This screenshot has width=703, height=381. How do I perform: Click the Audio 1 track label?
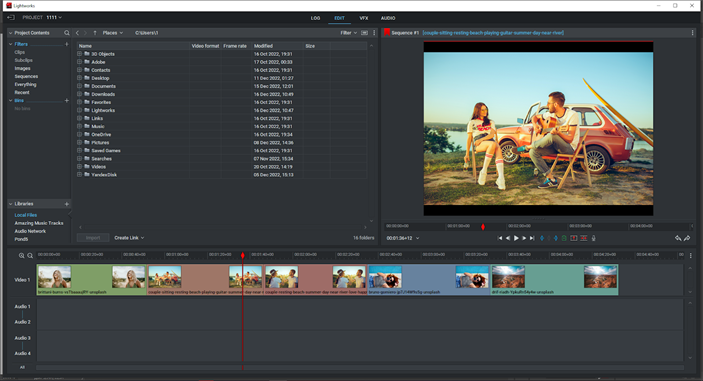pyautogui.click(x=22, y=307)
